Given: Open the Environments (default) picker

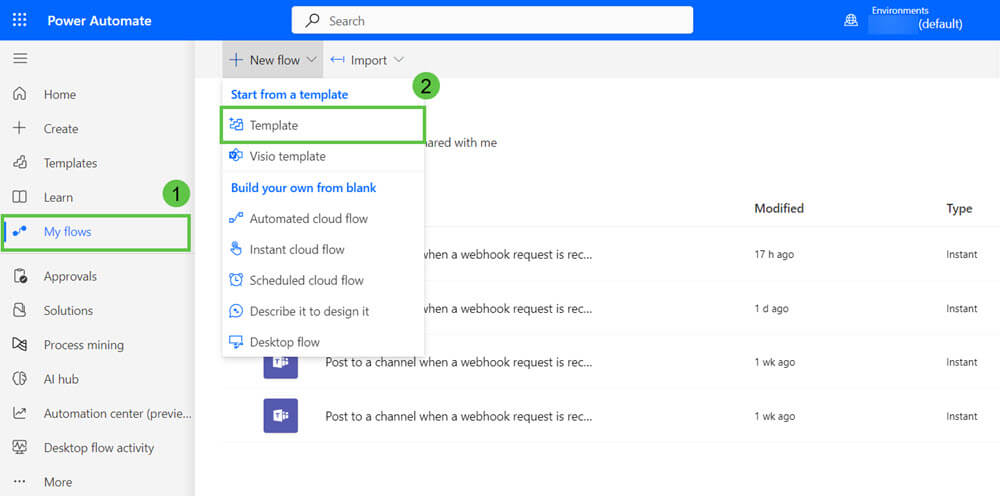Looking at the screenshot, I should 916,19.
